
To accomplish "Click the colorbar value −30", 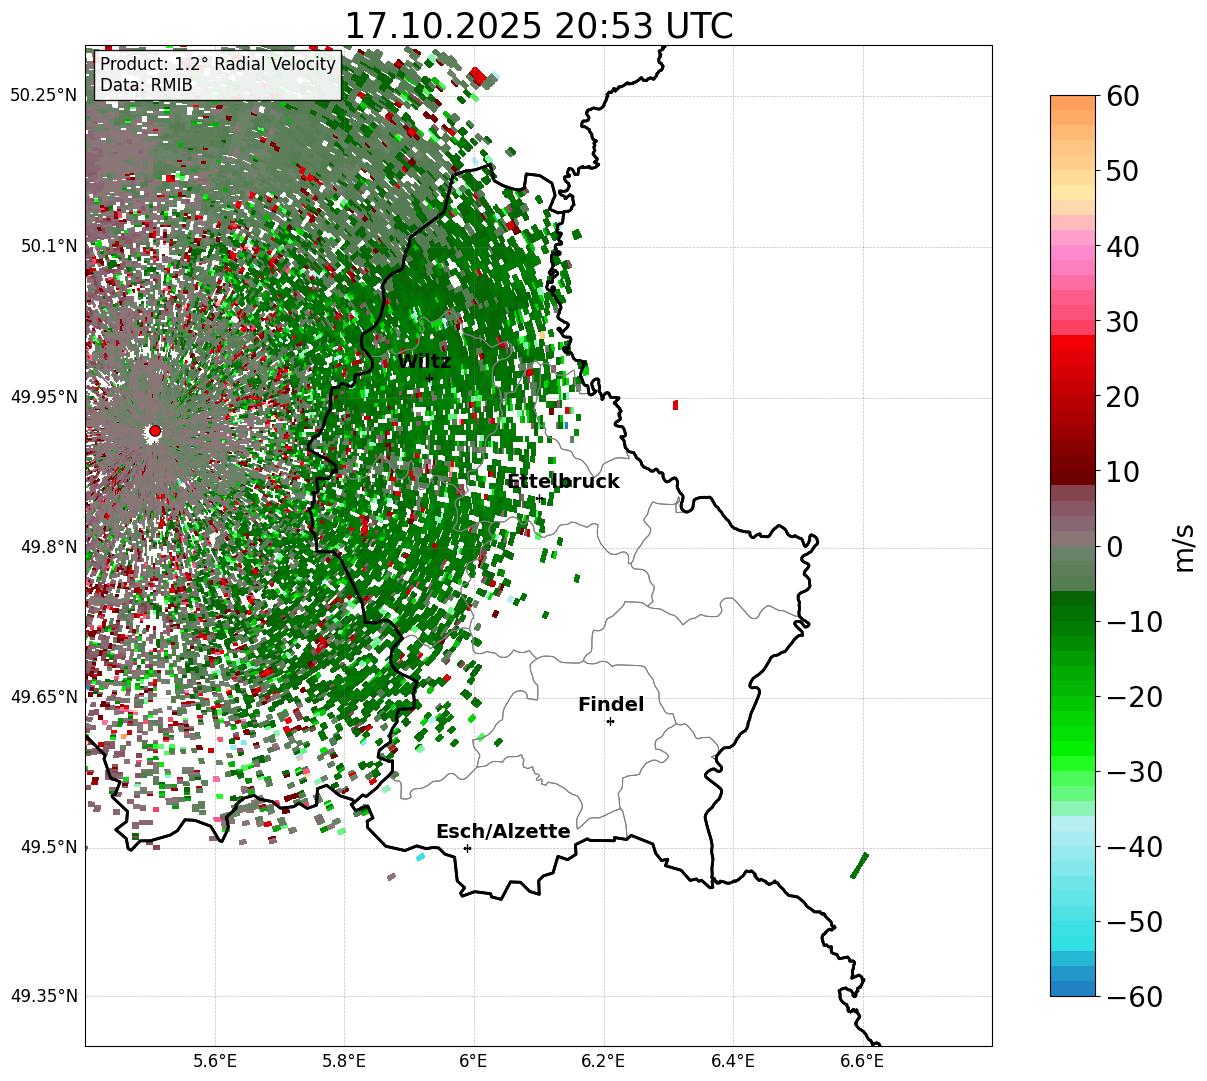I will (1134, 771).
